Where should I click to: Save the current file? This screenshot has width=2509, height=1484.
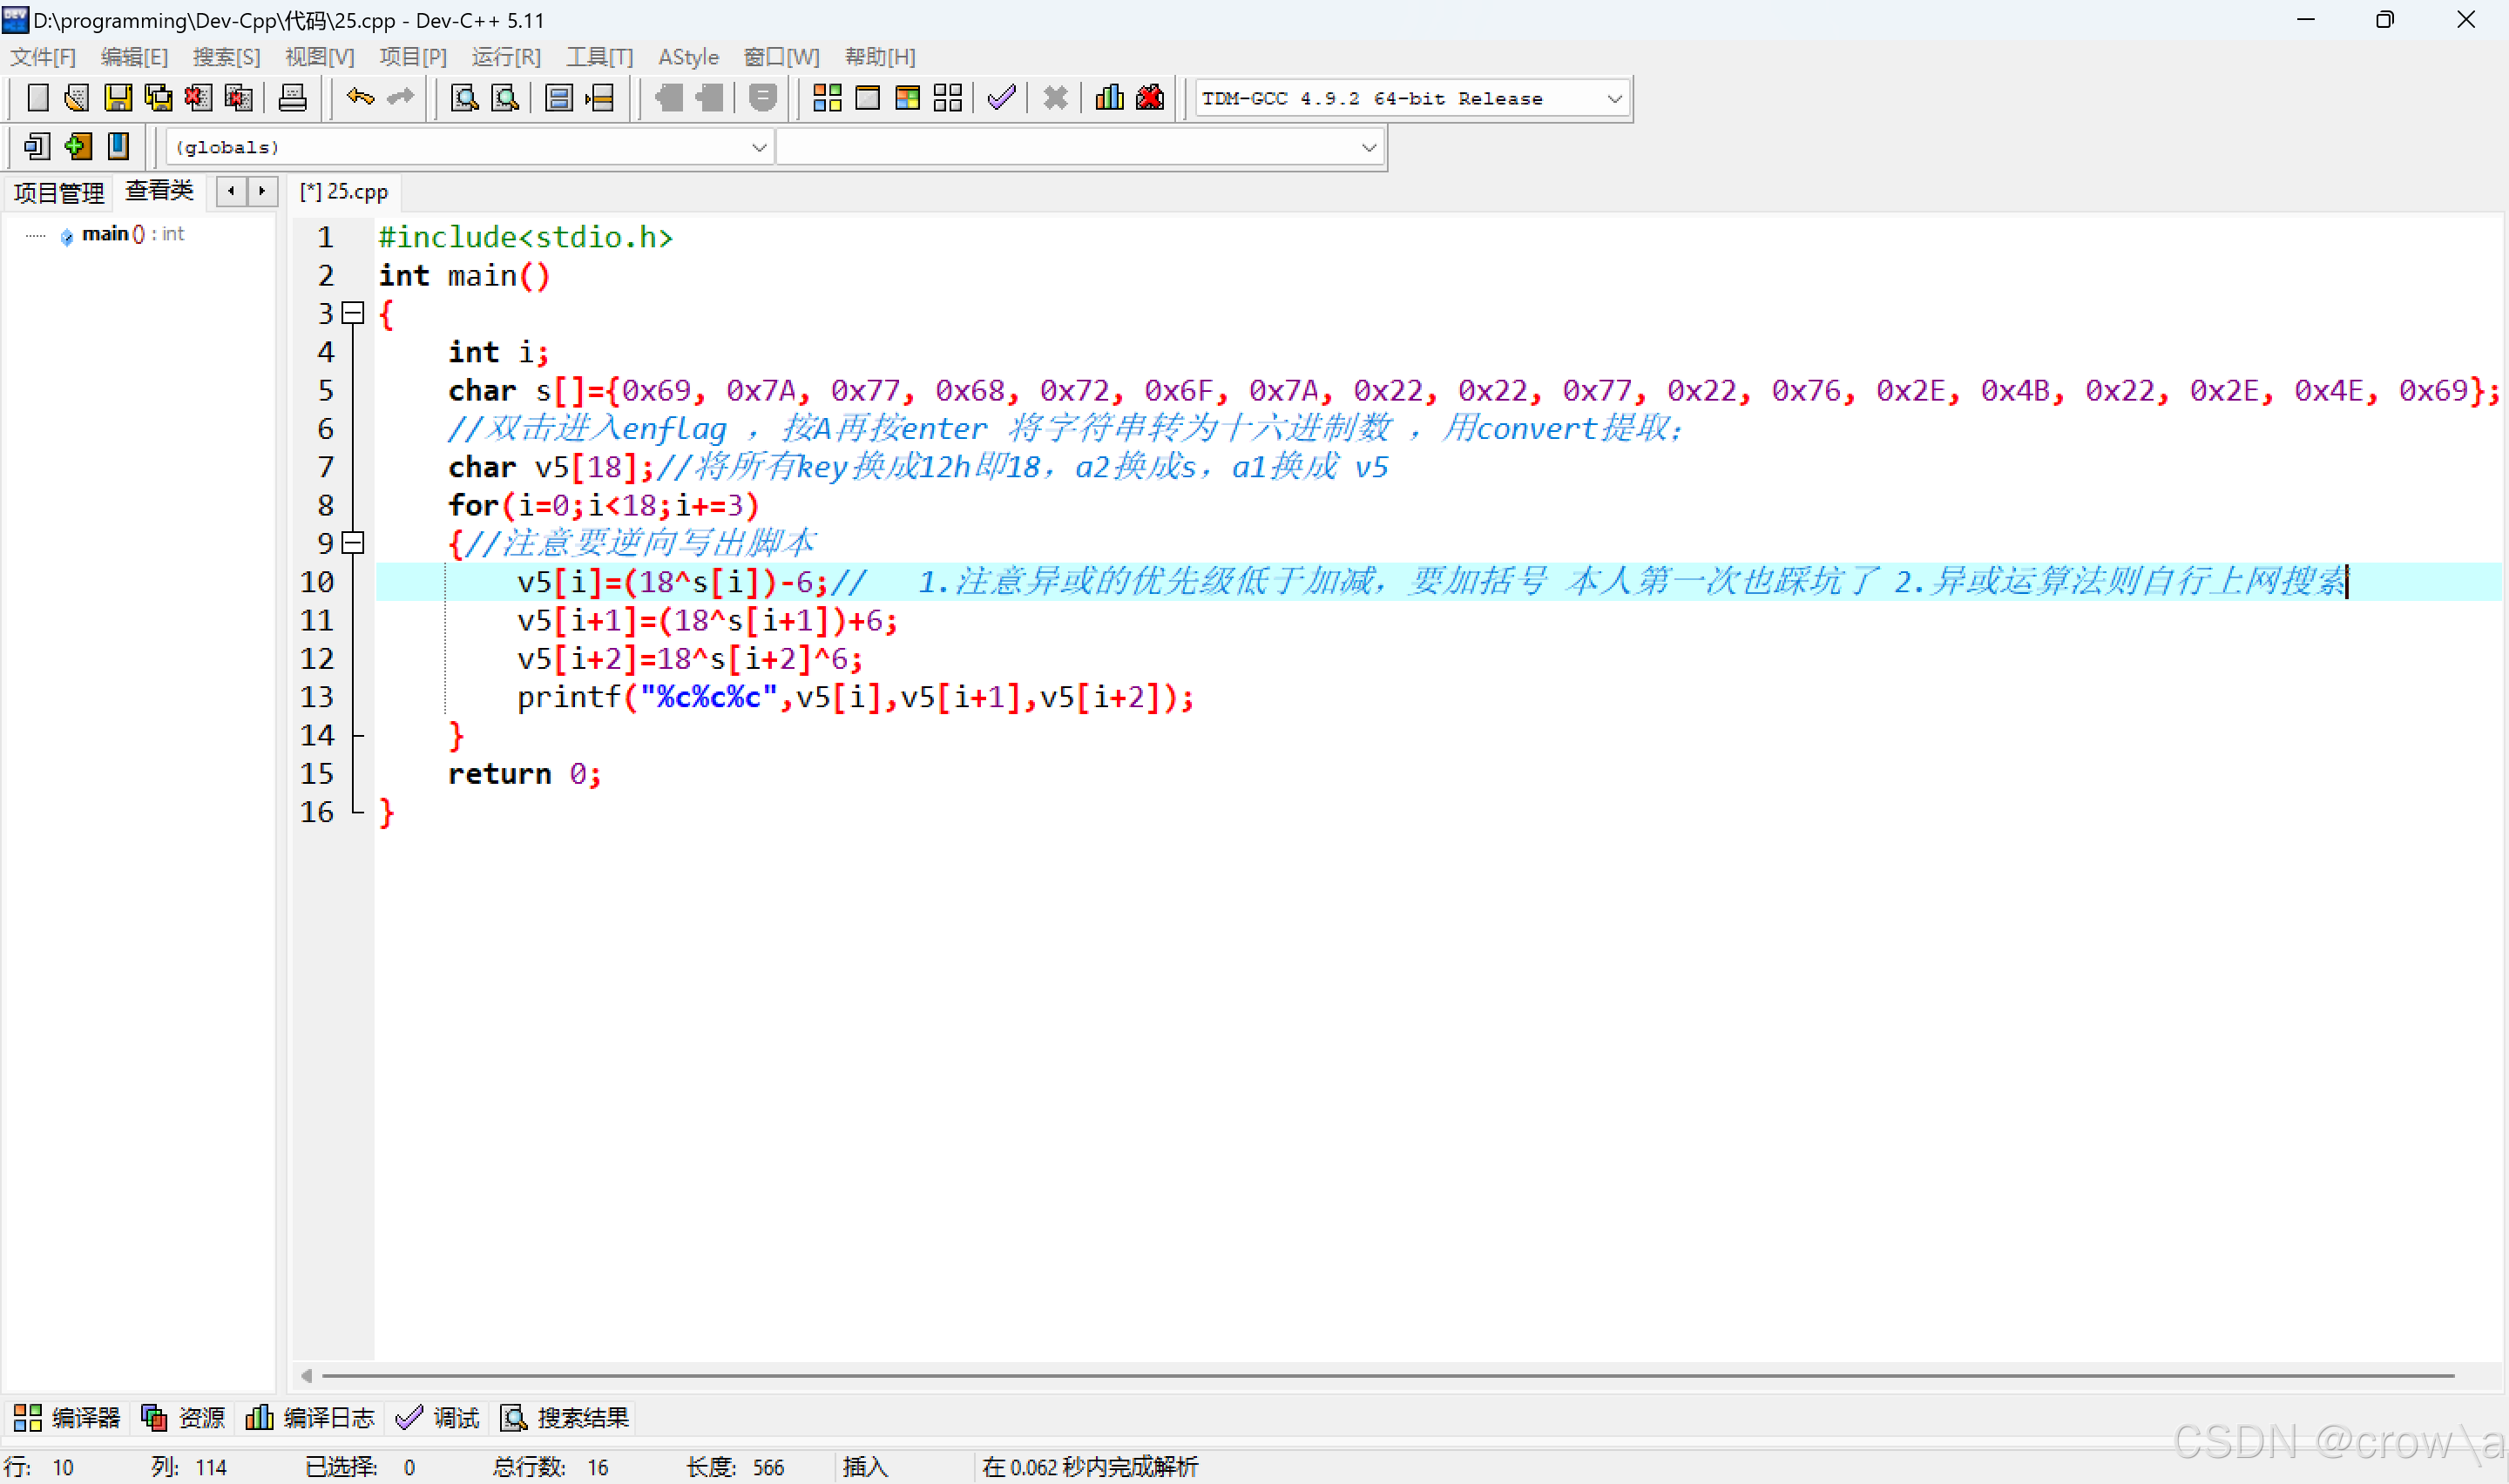tap(119, 97)
